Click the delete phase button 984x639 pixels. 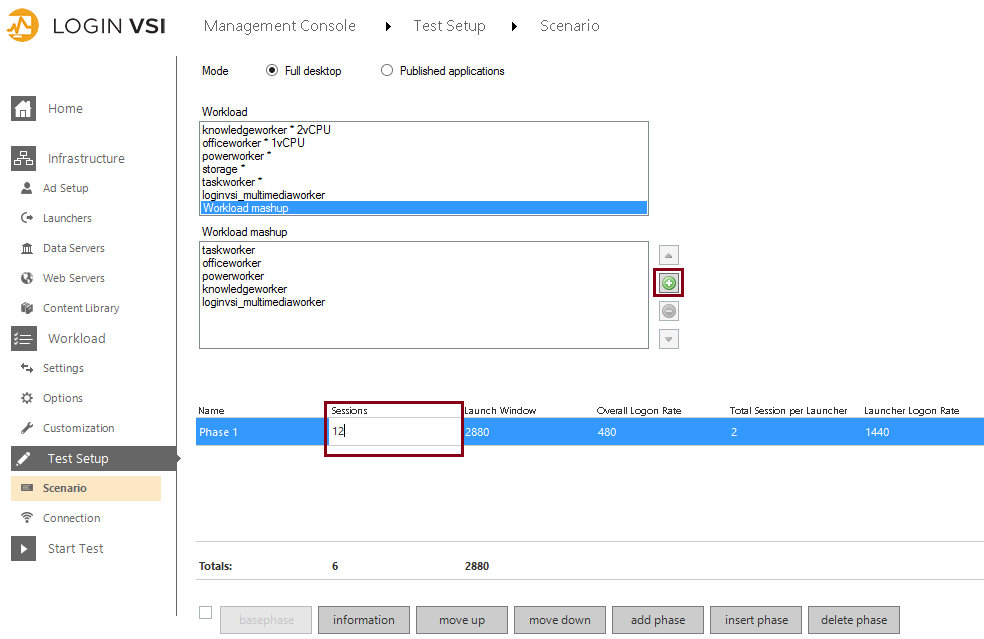(854, 620)
